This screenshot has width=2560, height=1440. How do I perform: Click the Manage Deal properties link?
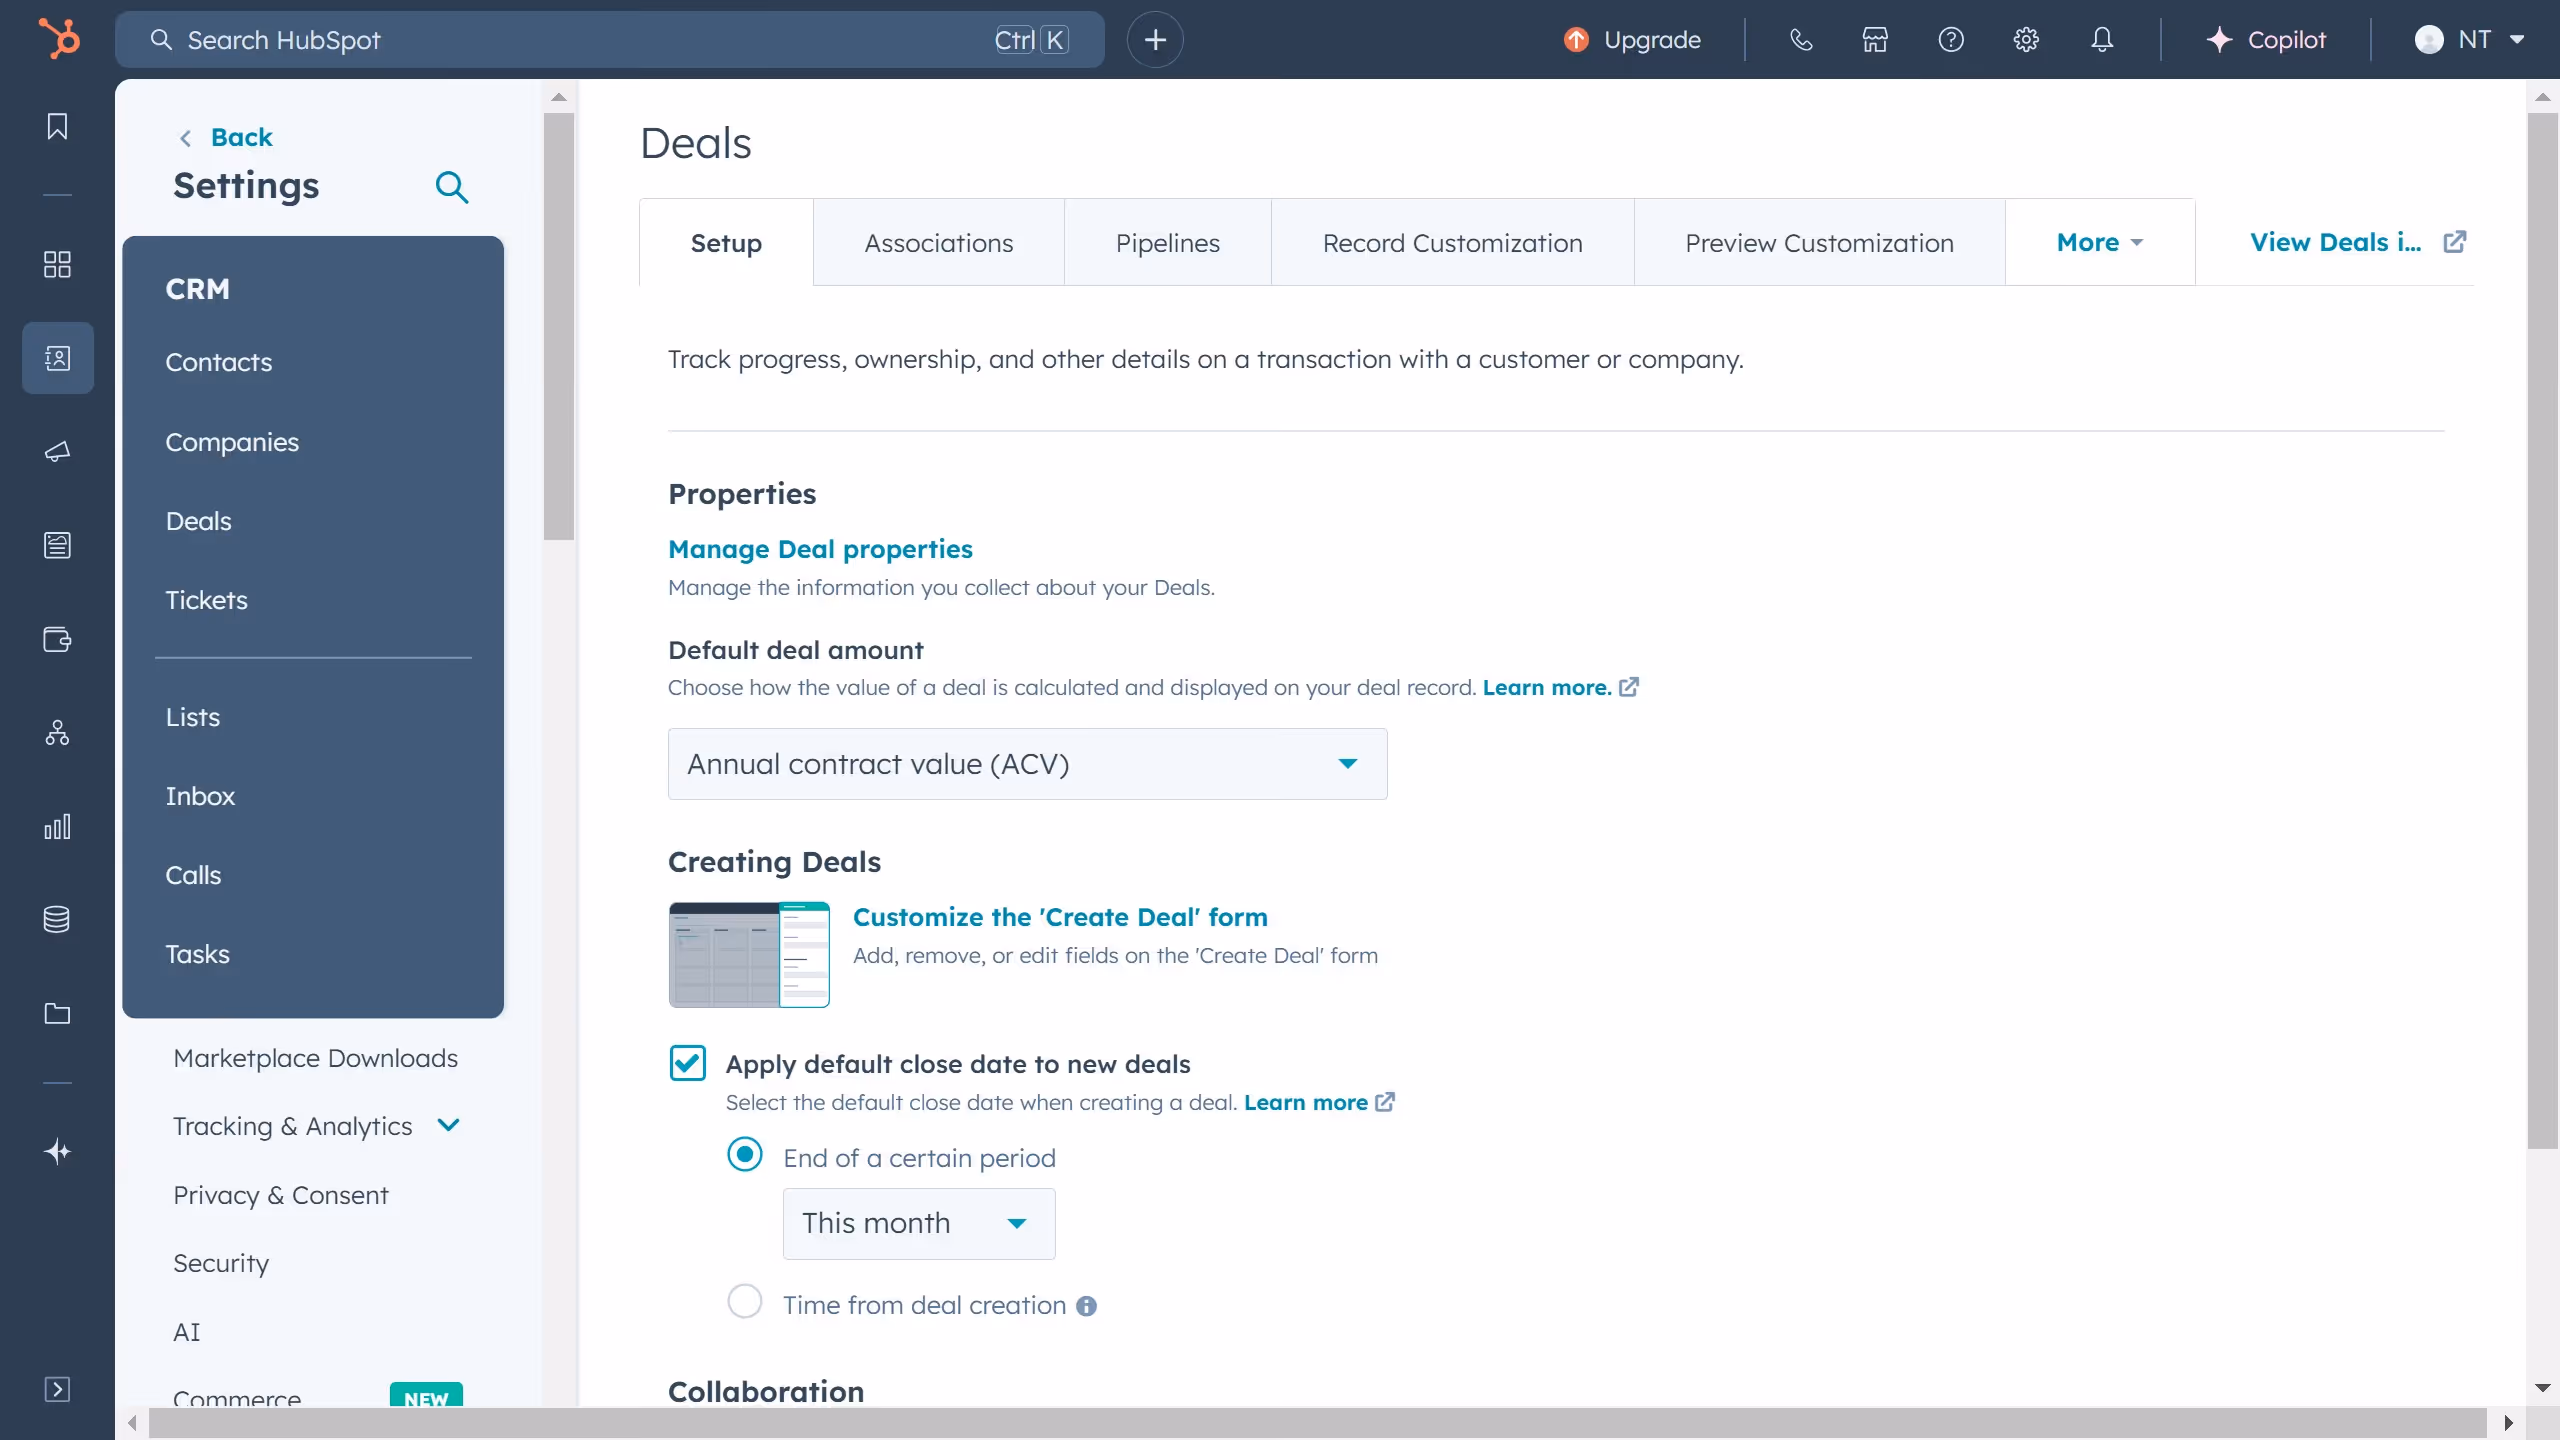coord(819,548)
